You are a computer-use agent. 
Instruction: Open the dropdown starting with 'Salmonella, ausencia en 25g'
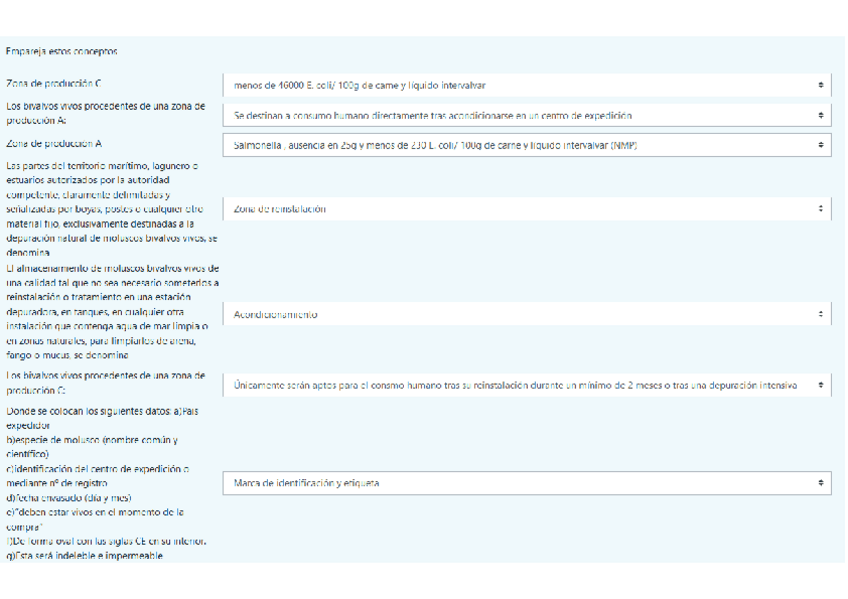pyautogui.click(x=527, y=145)
